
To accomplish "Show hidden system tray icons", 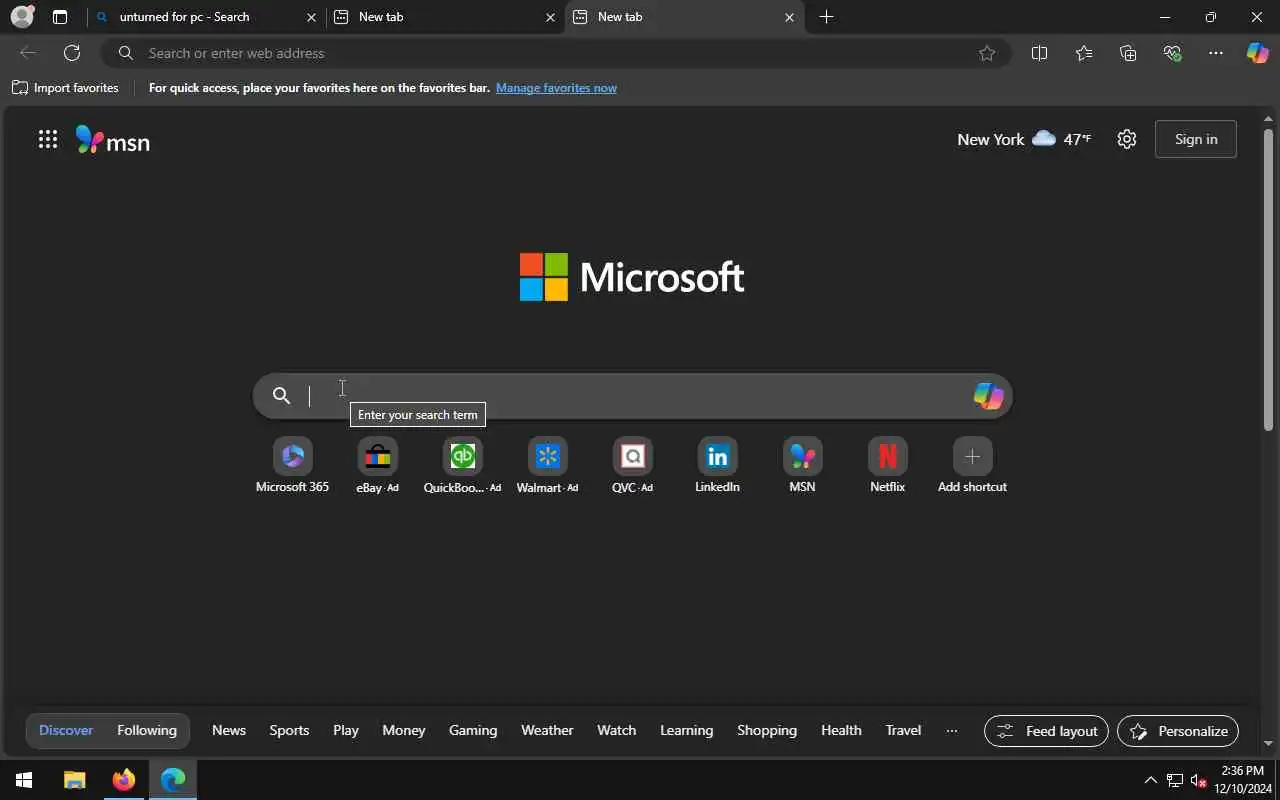I will (1150, 780).
